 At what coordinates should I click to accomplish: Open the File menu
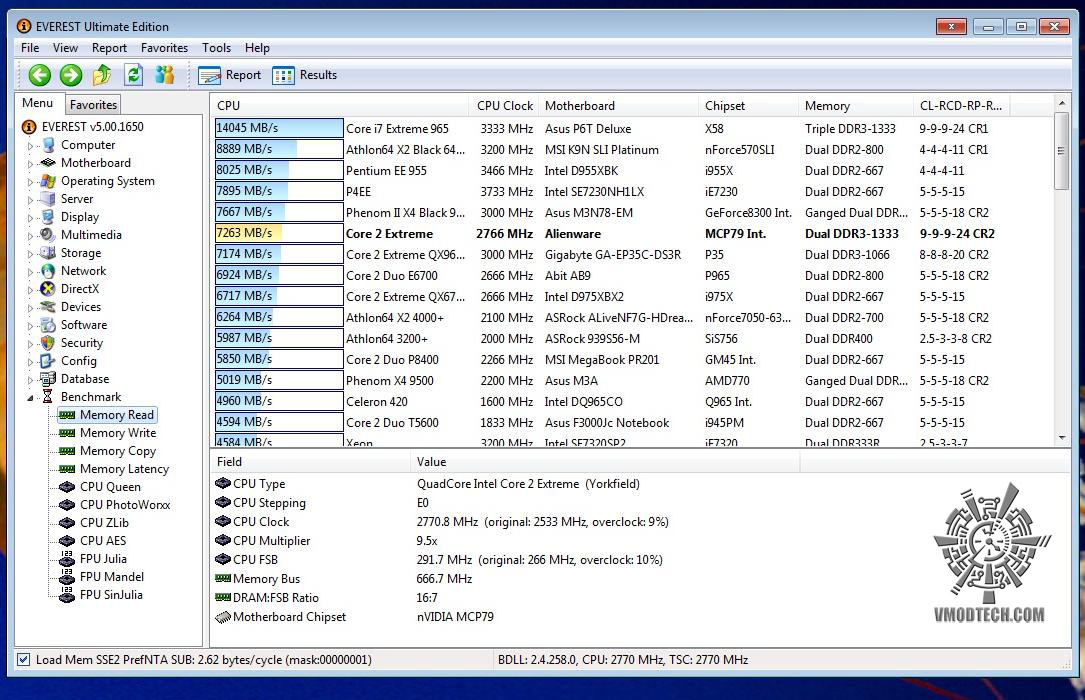(30, 48)
